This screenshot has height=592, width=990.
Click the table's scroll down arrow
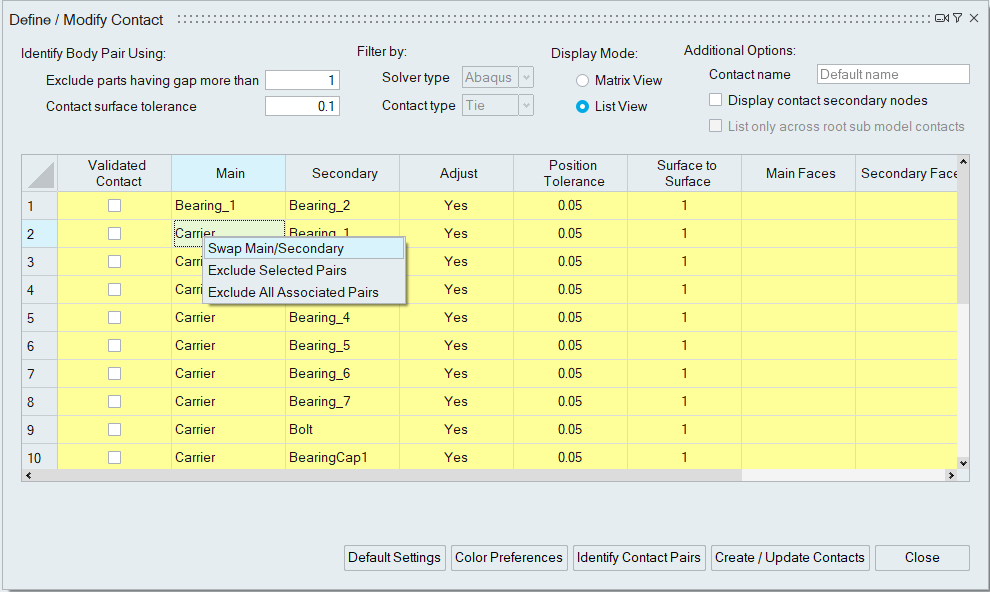tap(963, 463)
